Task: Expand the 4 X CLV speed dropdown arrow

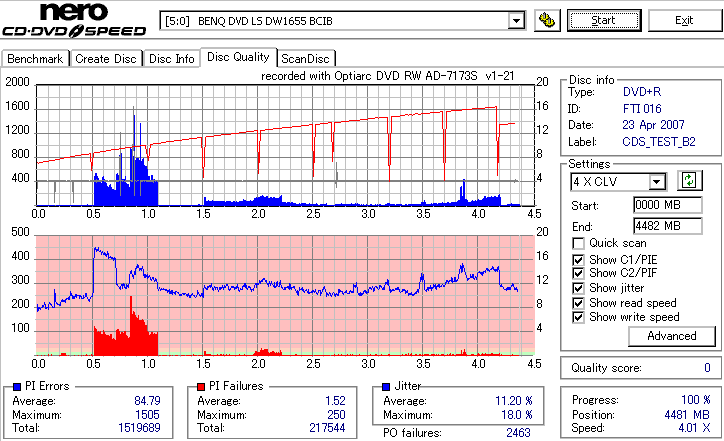Action: coord(656,182)
